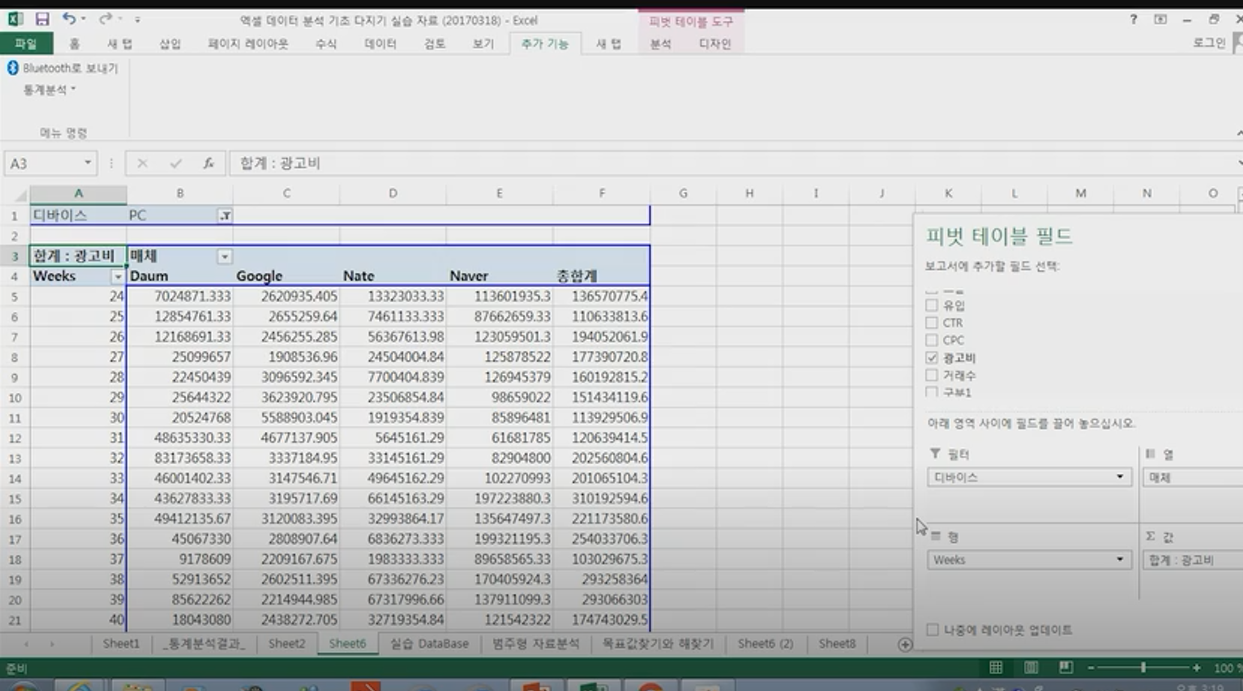This screenshot has height=691, width=1243.
Task: Click the cell labeled Google
Action: coord(286,276)
